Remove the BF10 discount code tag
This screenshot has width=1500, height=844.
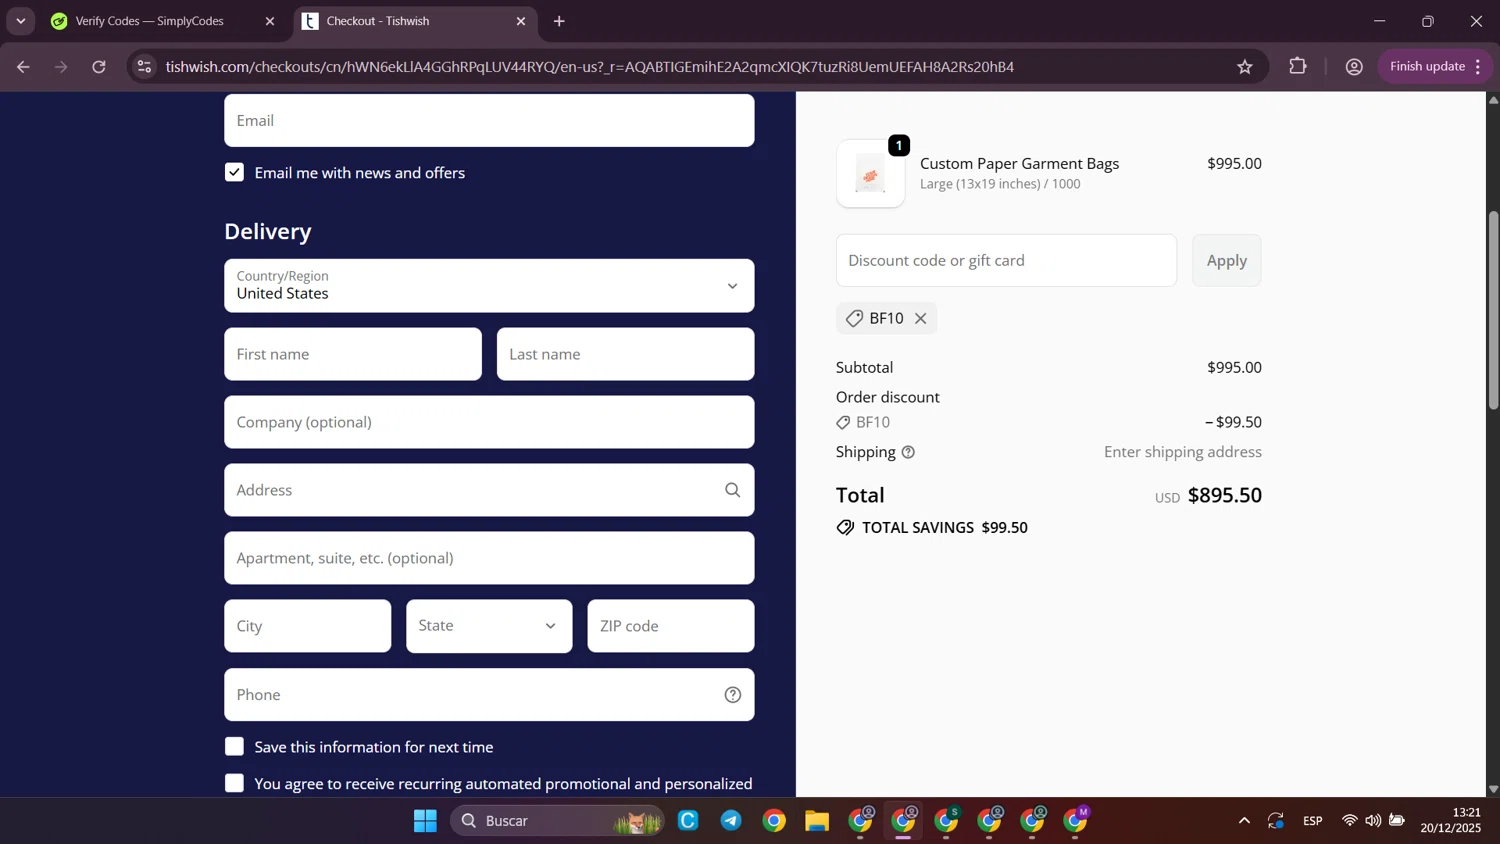click(x=920, y=318)
